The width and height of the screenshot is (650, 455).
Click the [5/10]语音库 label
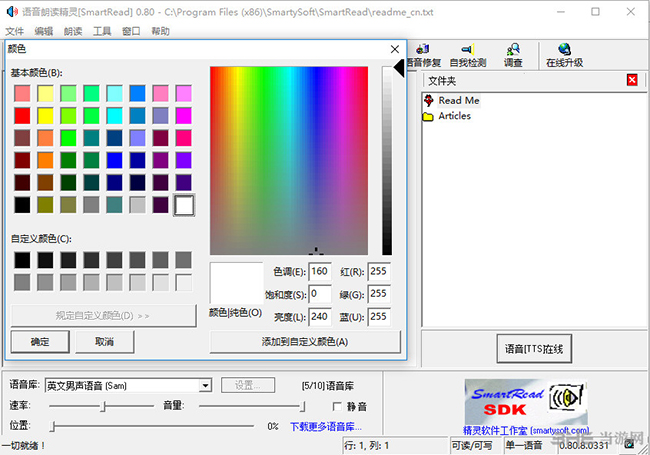coord(327,386)
